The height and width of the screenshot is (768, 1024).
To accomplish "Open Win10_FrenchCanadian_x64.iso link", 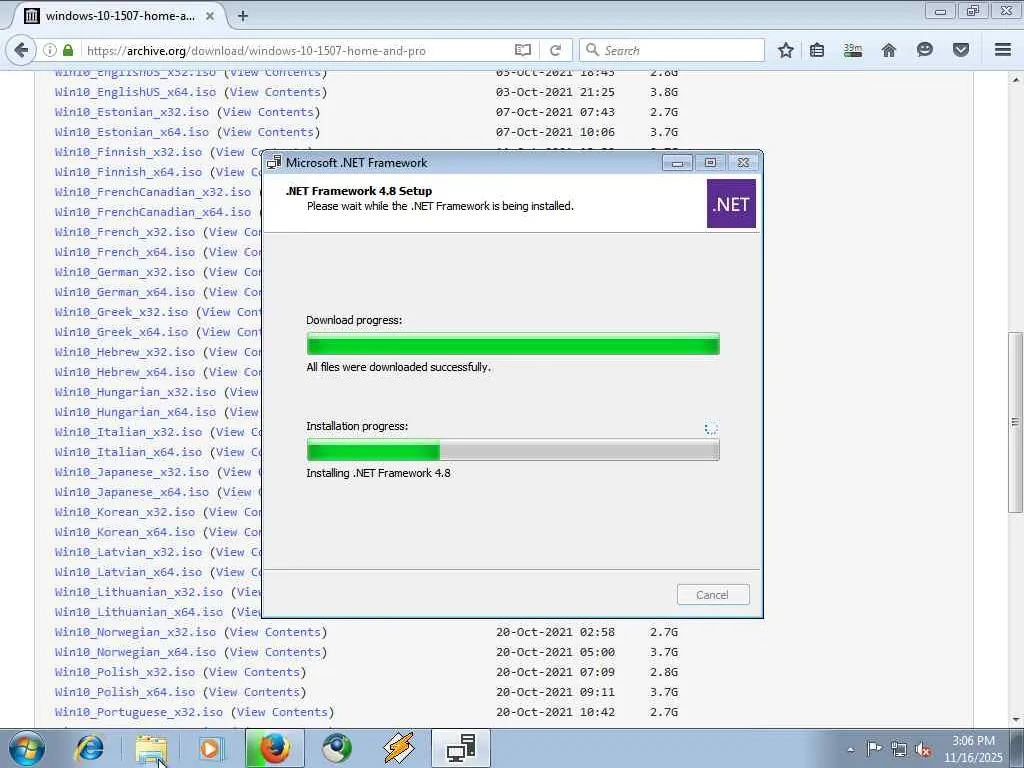I will click(153, 212).
